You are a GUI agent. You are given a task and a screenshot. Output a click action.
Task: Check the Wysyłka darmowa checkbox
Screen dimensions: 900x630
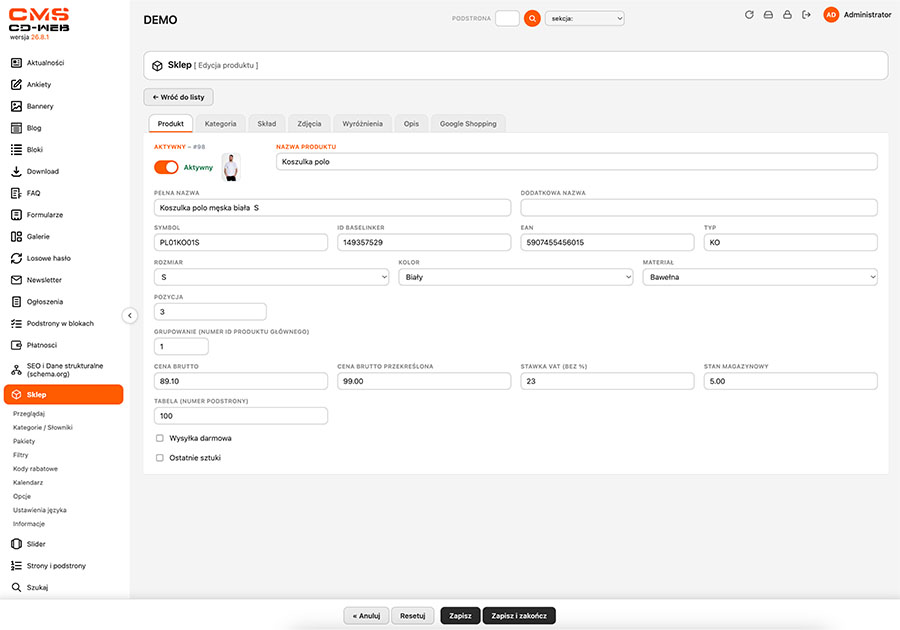(x=160, y=438)
